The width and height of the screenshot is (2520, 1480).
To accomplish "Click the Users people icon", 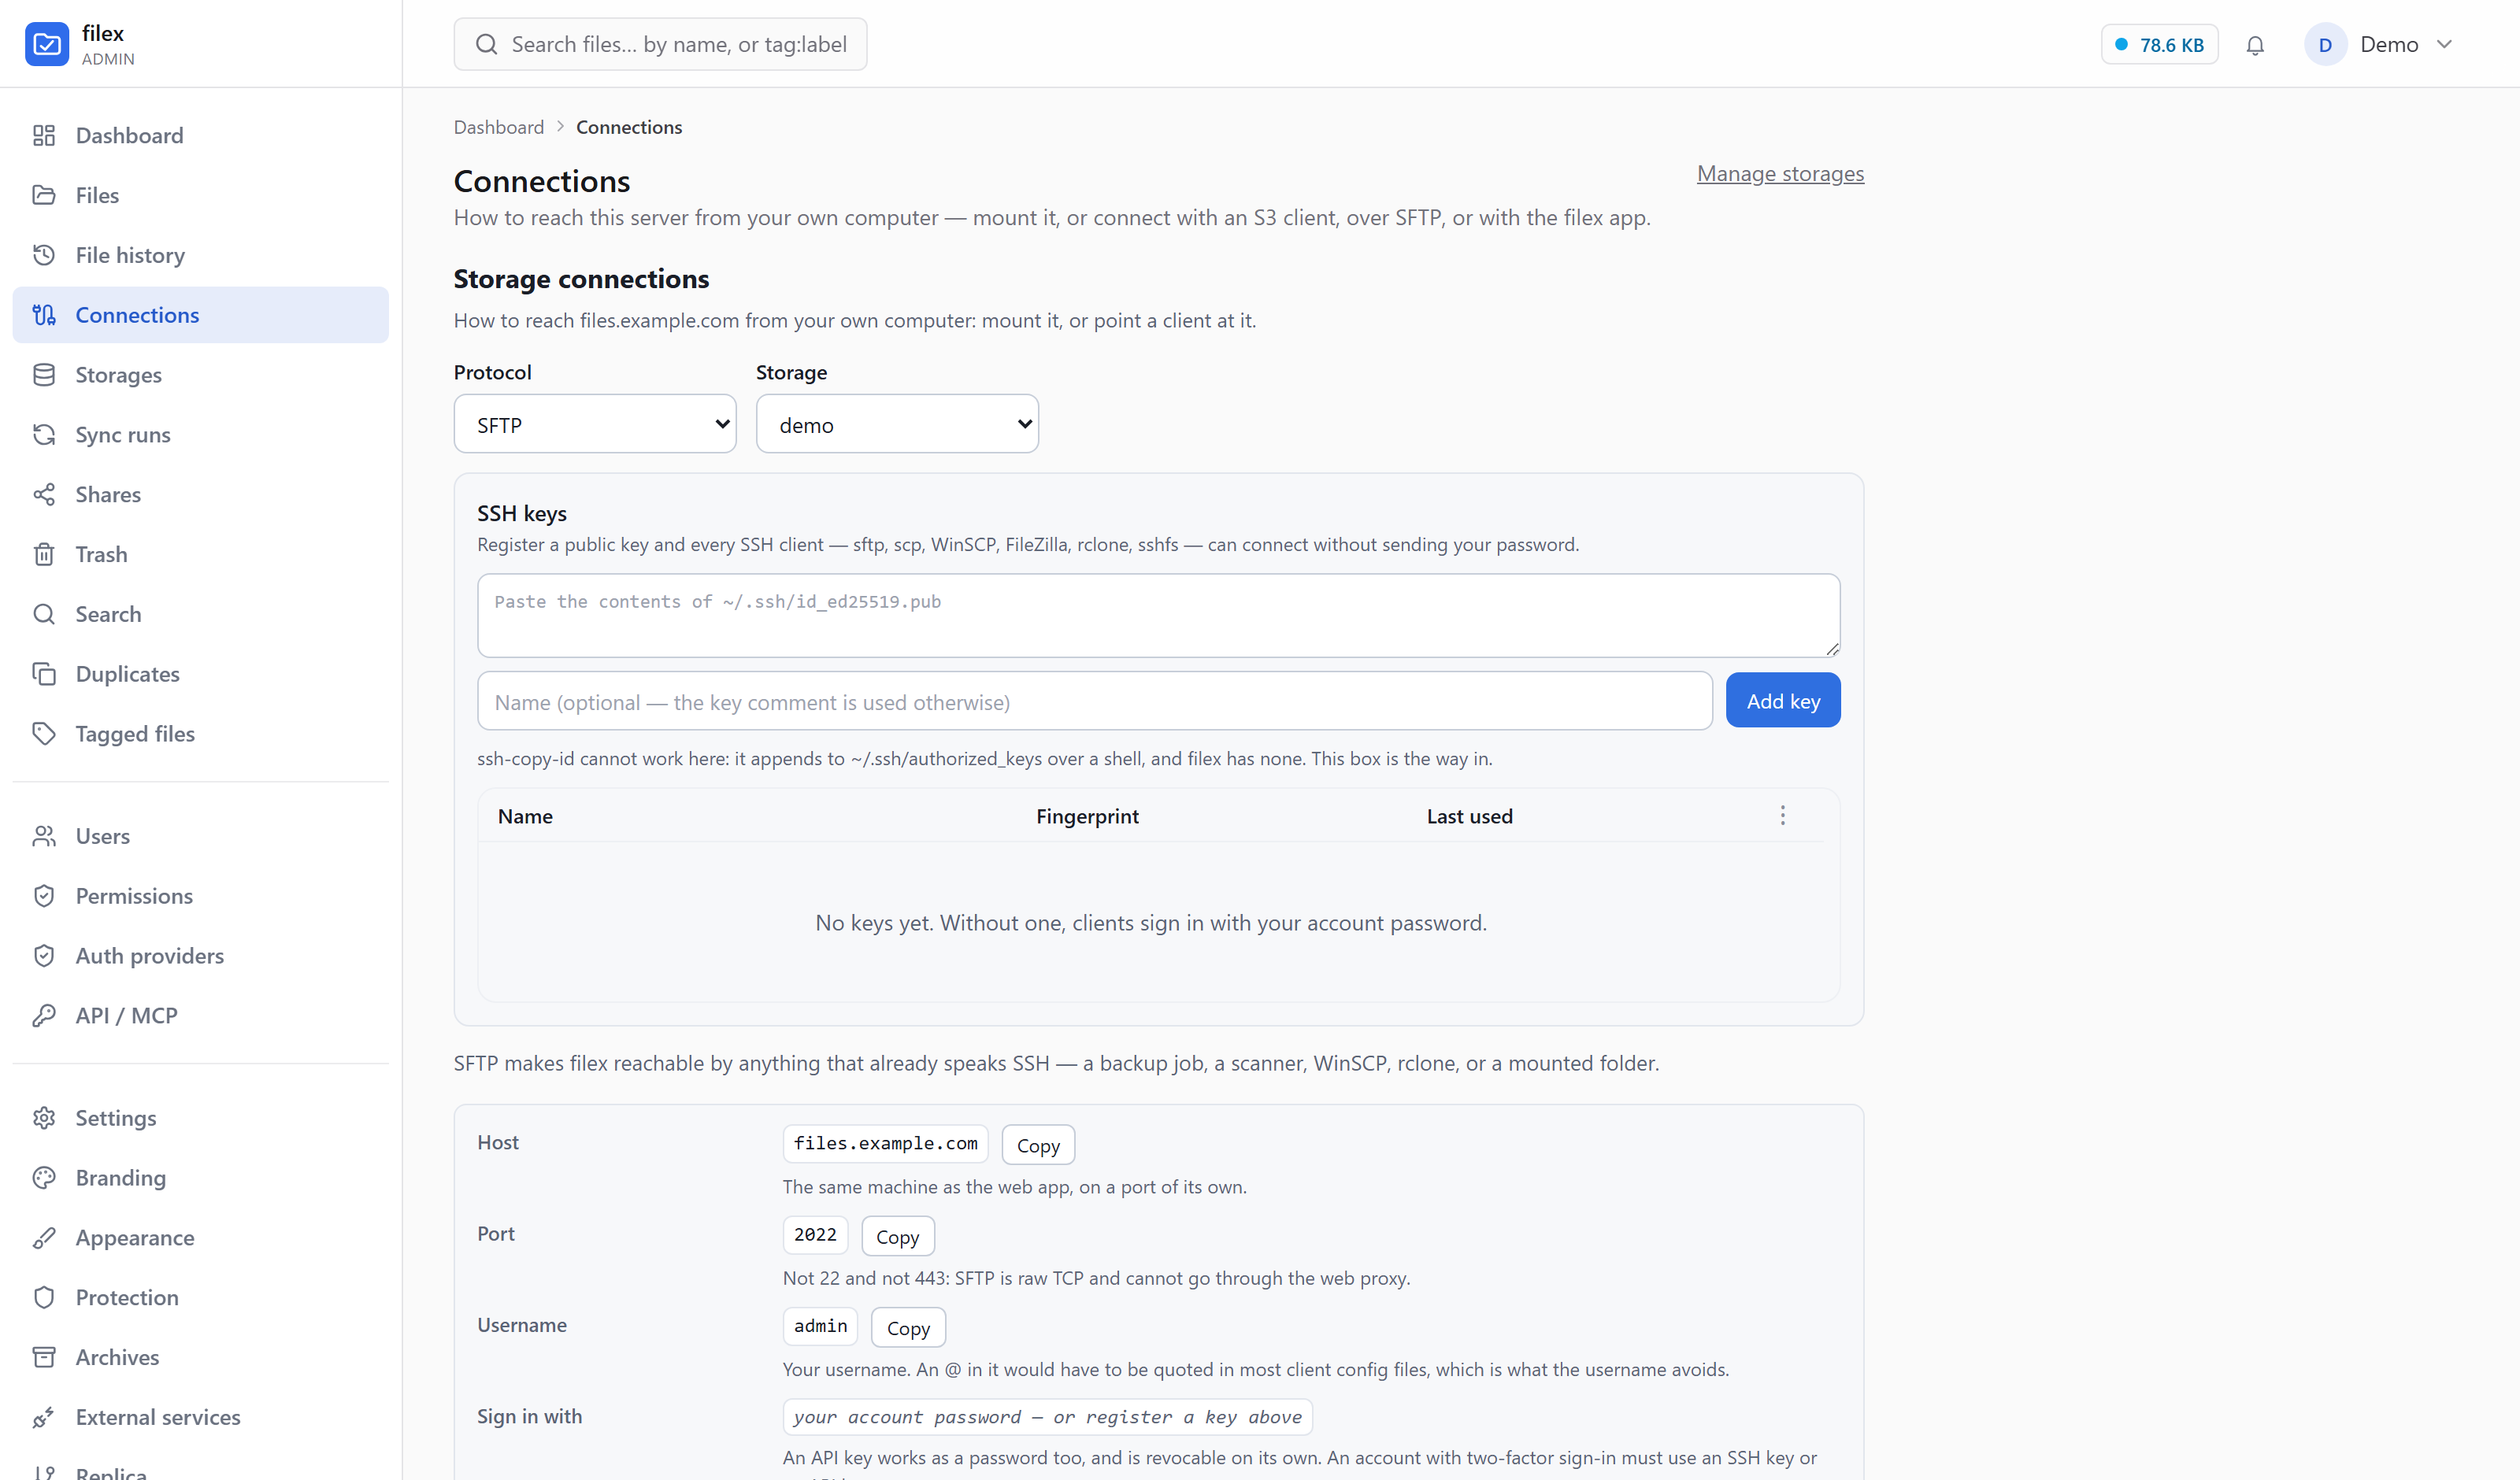I will click(x=44, y=836).
